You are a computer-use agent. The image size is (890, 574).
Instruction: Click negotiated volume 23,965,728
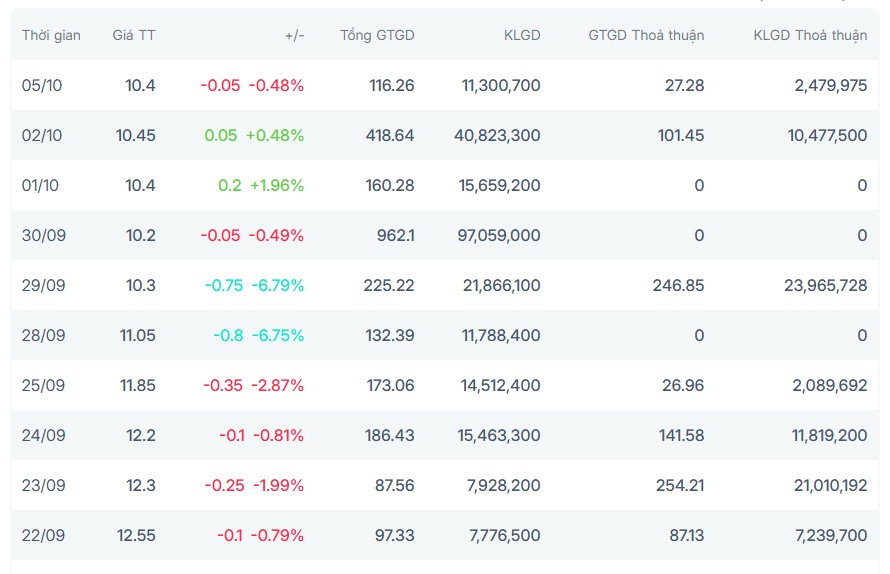click(x=825, y=285)
